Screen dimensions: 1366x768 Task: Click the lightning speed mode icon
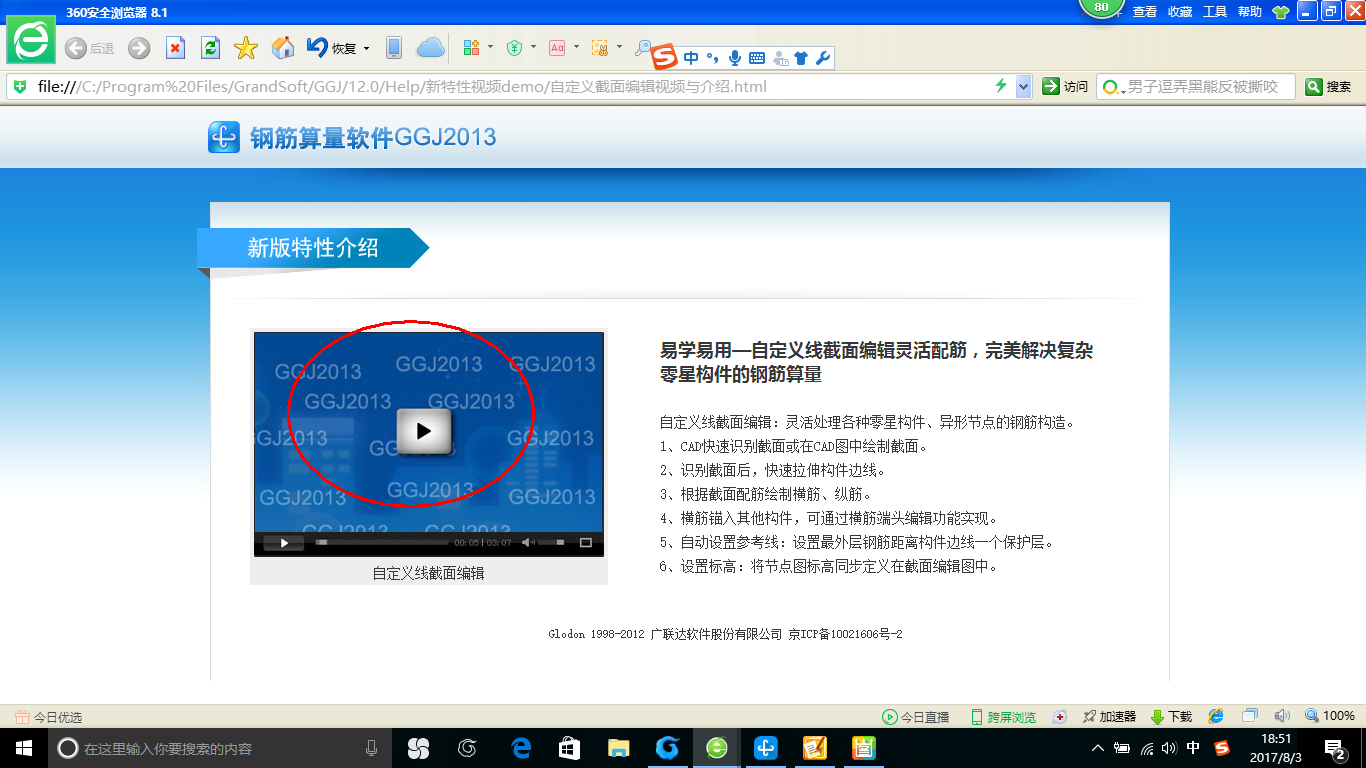(1001, 86)
